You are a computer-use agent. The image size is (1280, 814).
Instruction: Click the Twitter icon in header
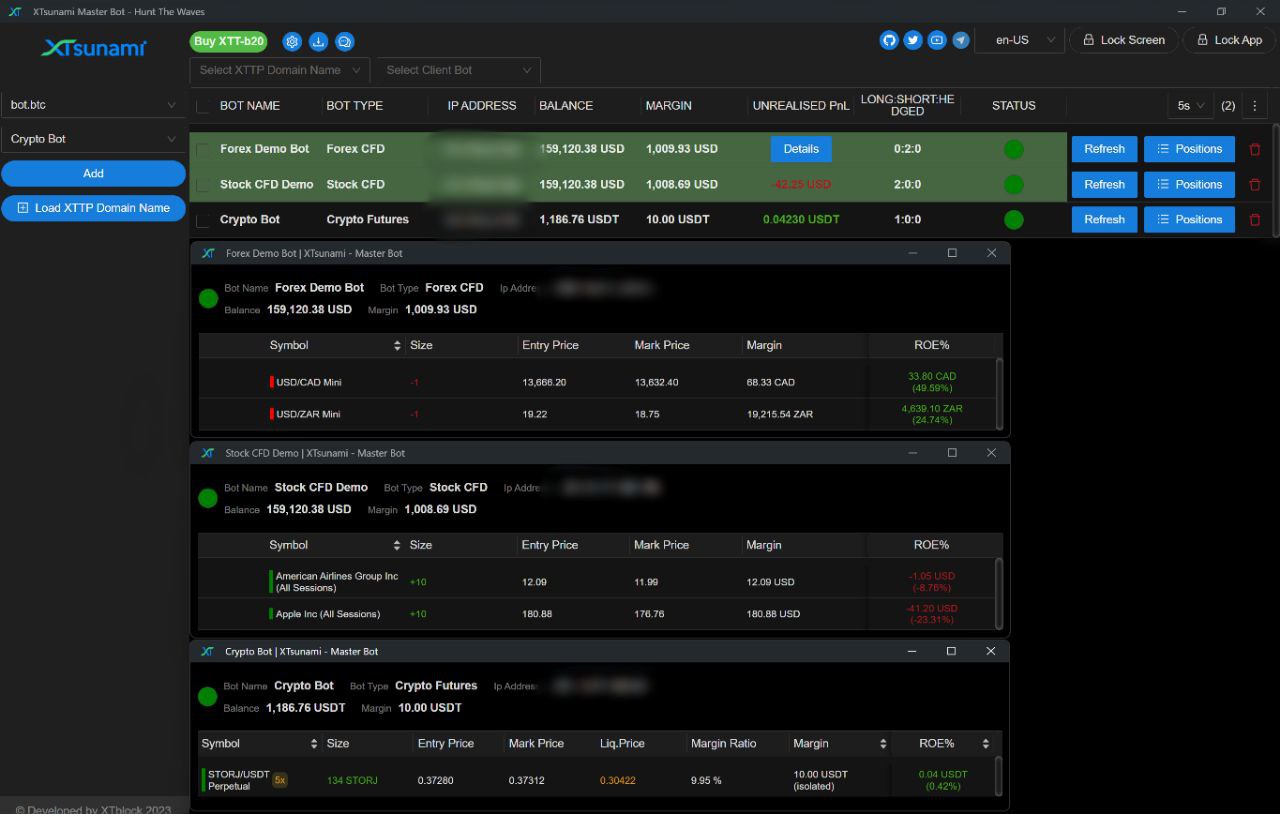coord(913,40)
